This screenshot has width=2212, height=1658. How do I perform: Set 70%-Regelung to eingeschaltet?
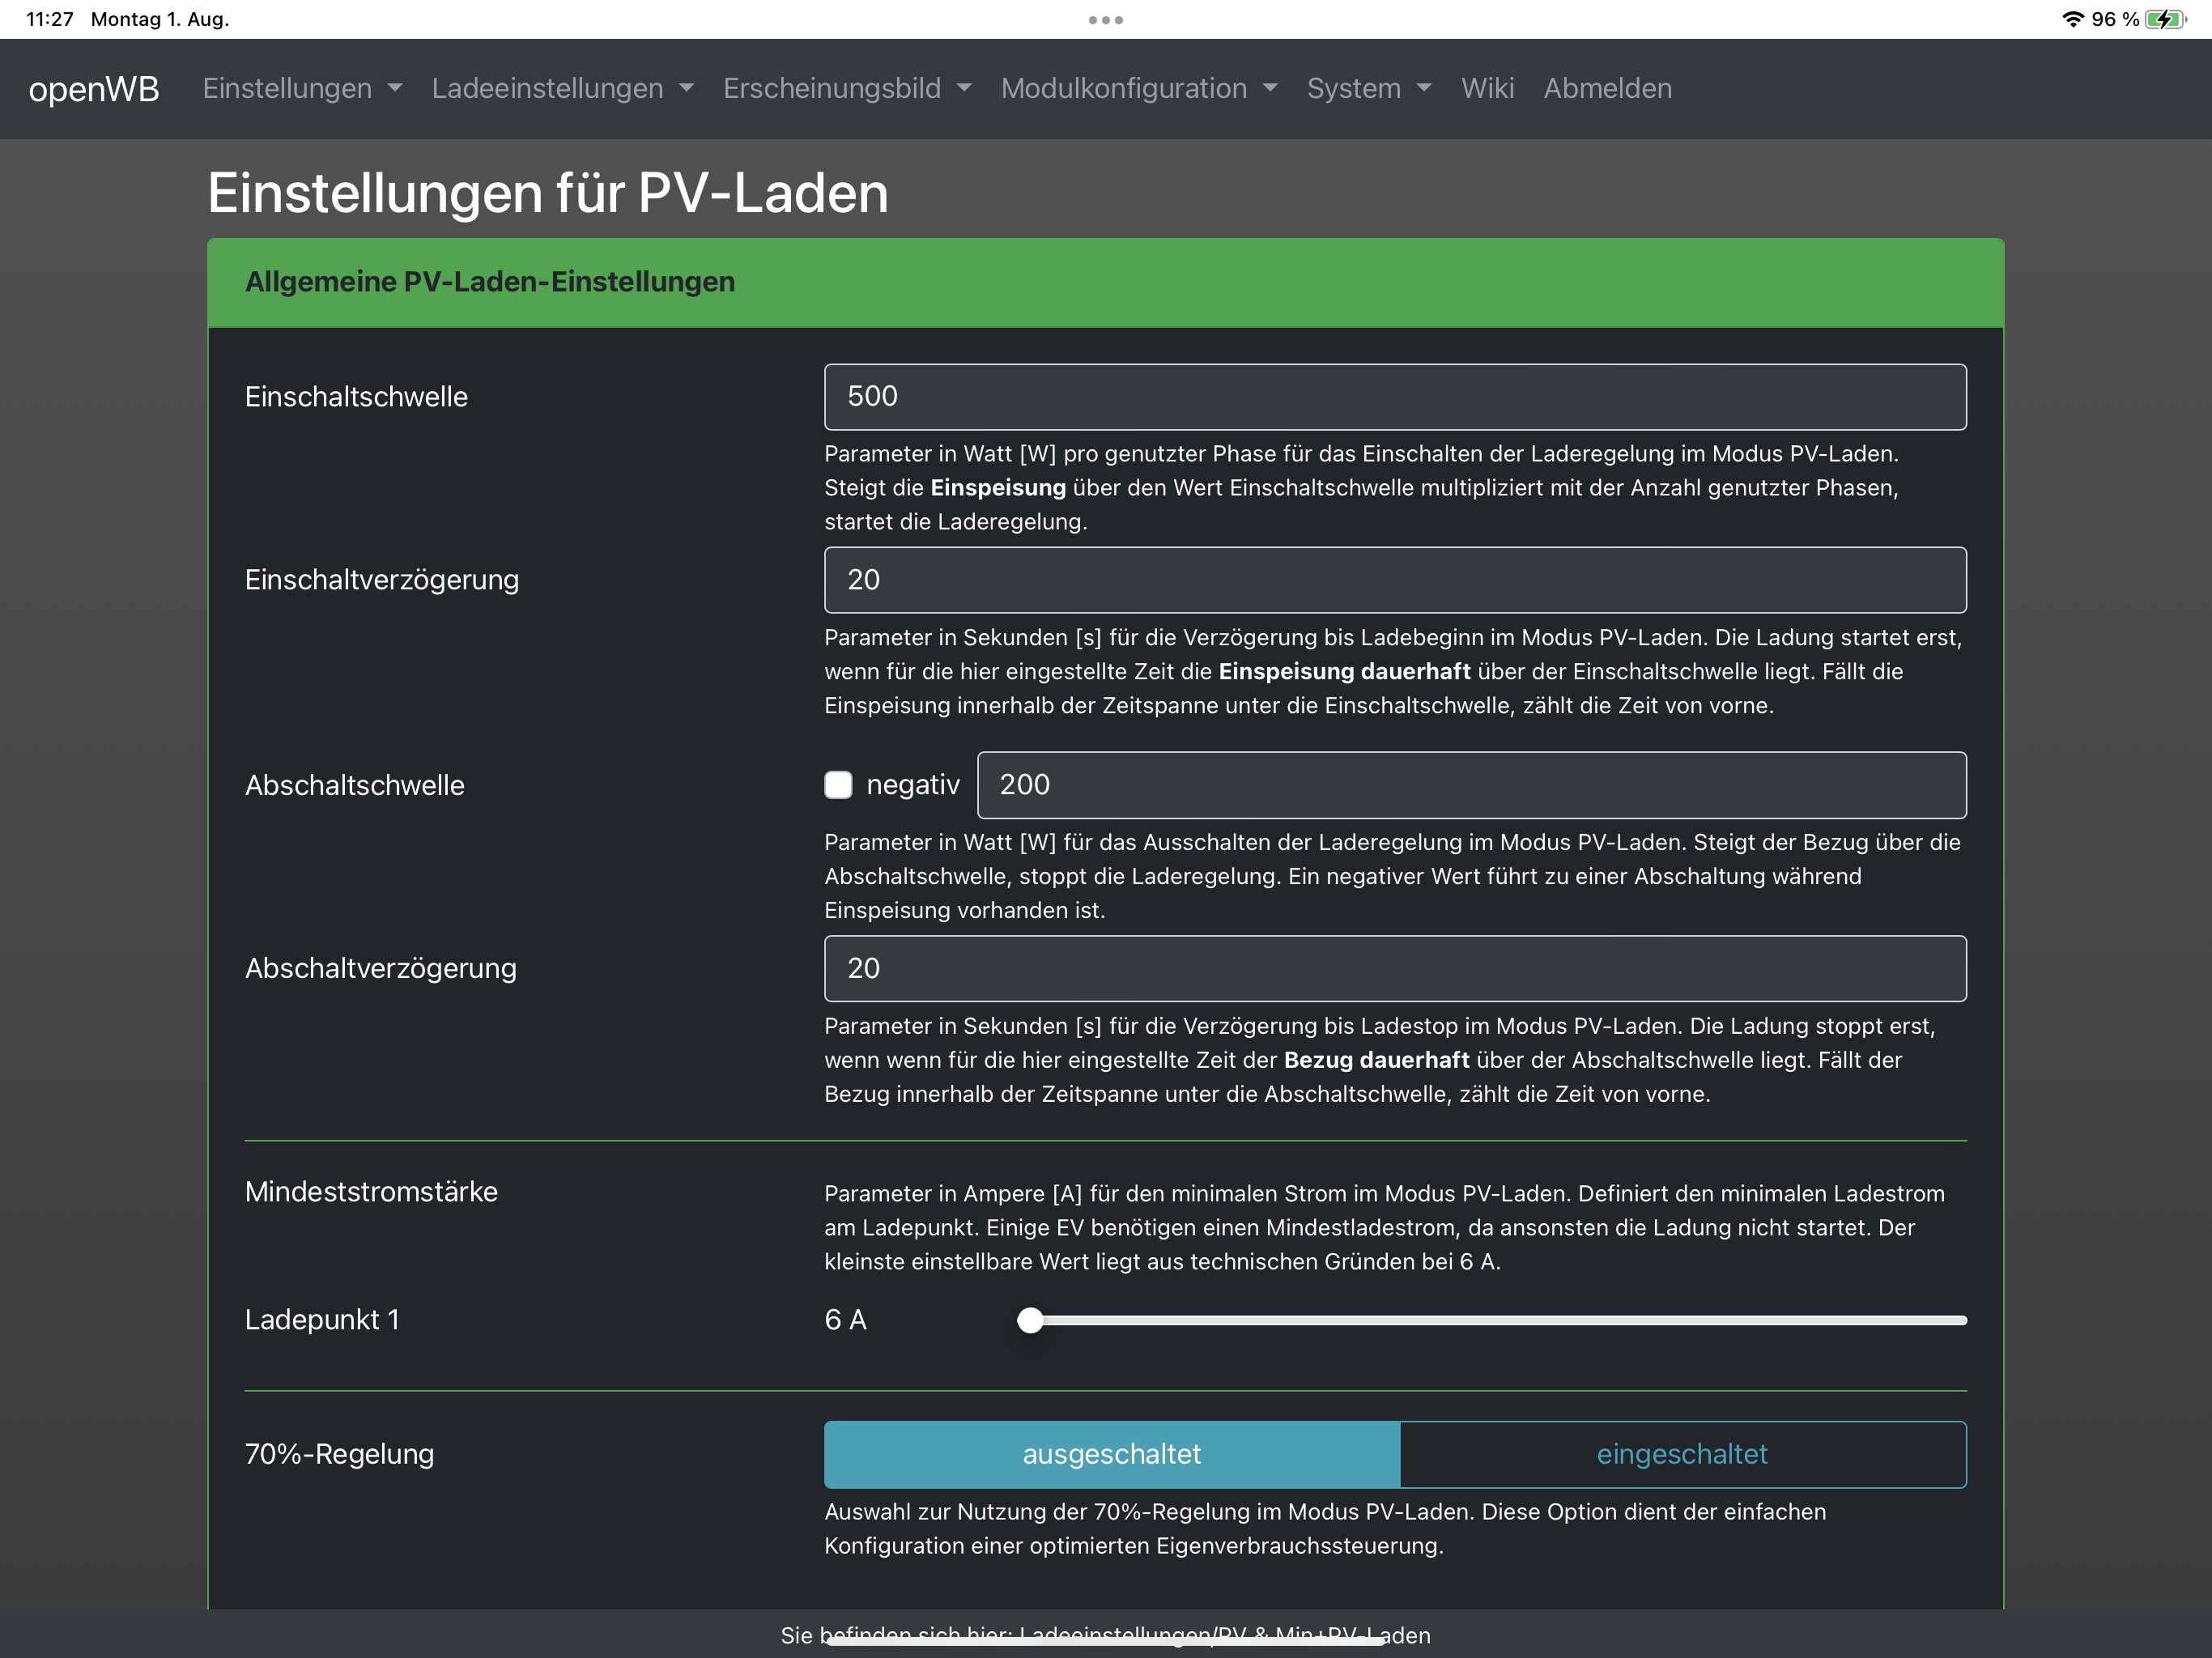click(1682, 1454)
